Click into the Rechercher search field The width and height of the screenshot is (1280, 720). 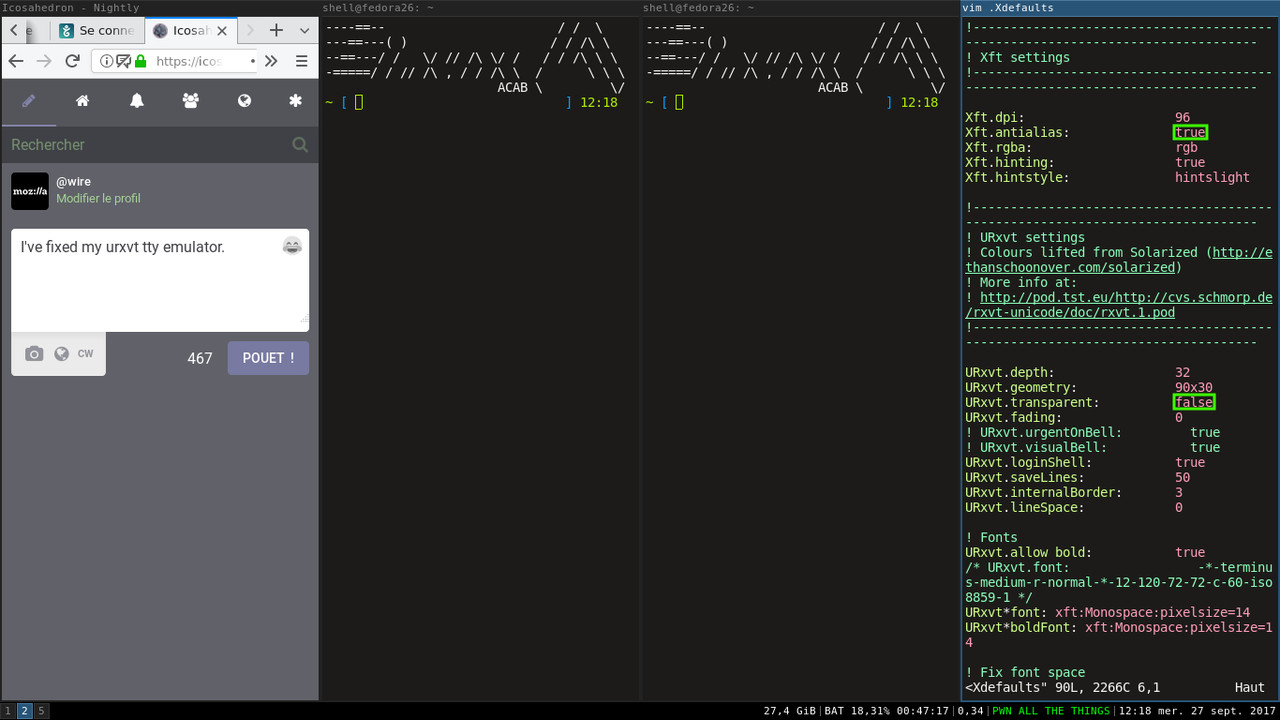pyautogui.click(x=145, y=145)
